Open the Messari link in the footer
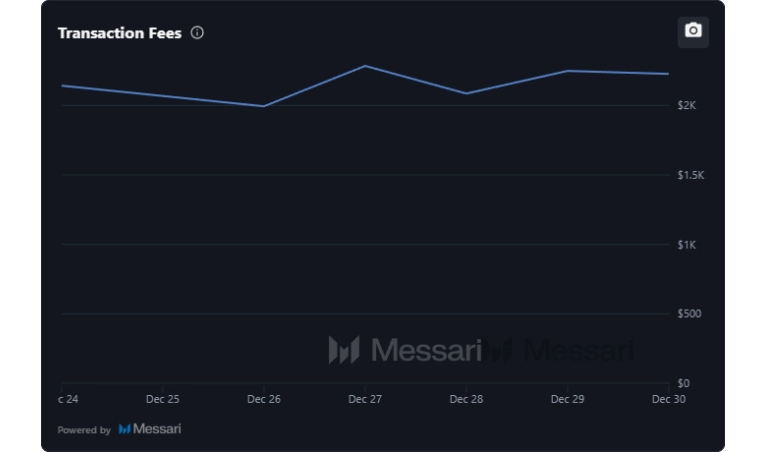This screenshot has width=765, height=452. click(157, 429)
